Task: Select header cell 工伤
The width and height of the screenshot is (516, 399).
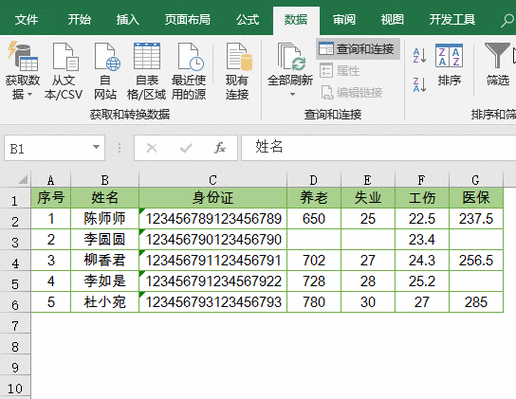Action: pos(422,198)
